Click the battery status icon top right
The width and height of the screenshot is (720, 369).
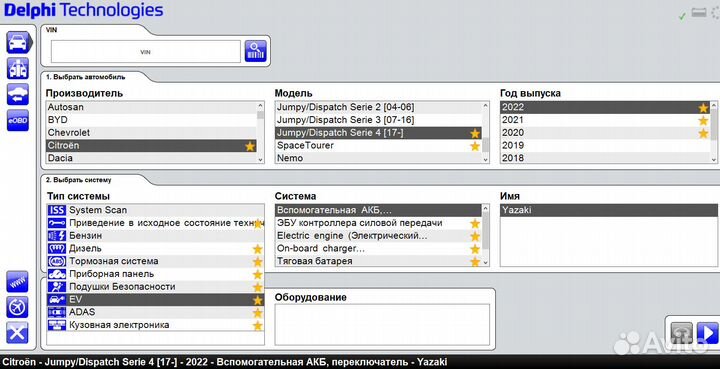click(698, 12)
